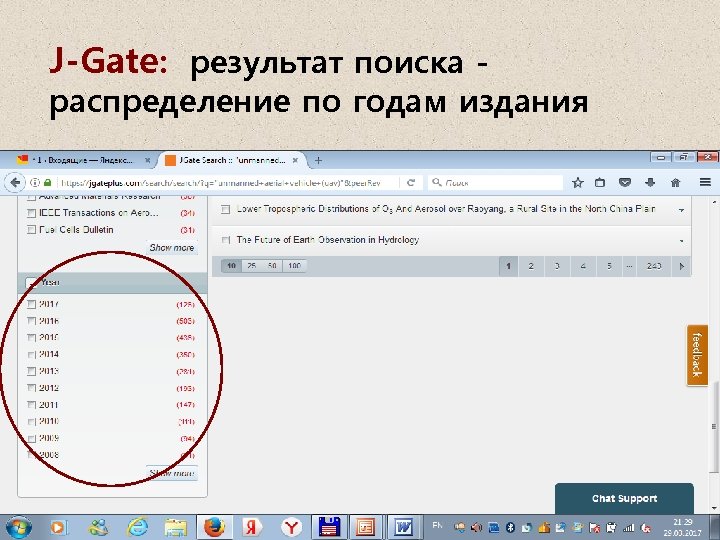Tick the IEEE Transactions on Aero journal checkbox
Viewport: 720px width, 540px height.
click(31, 213)
